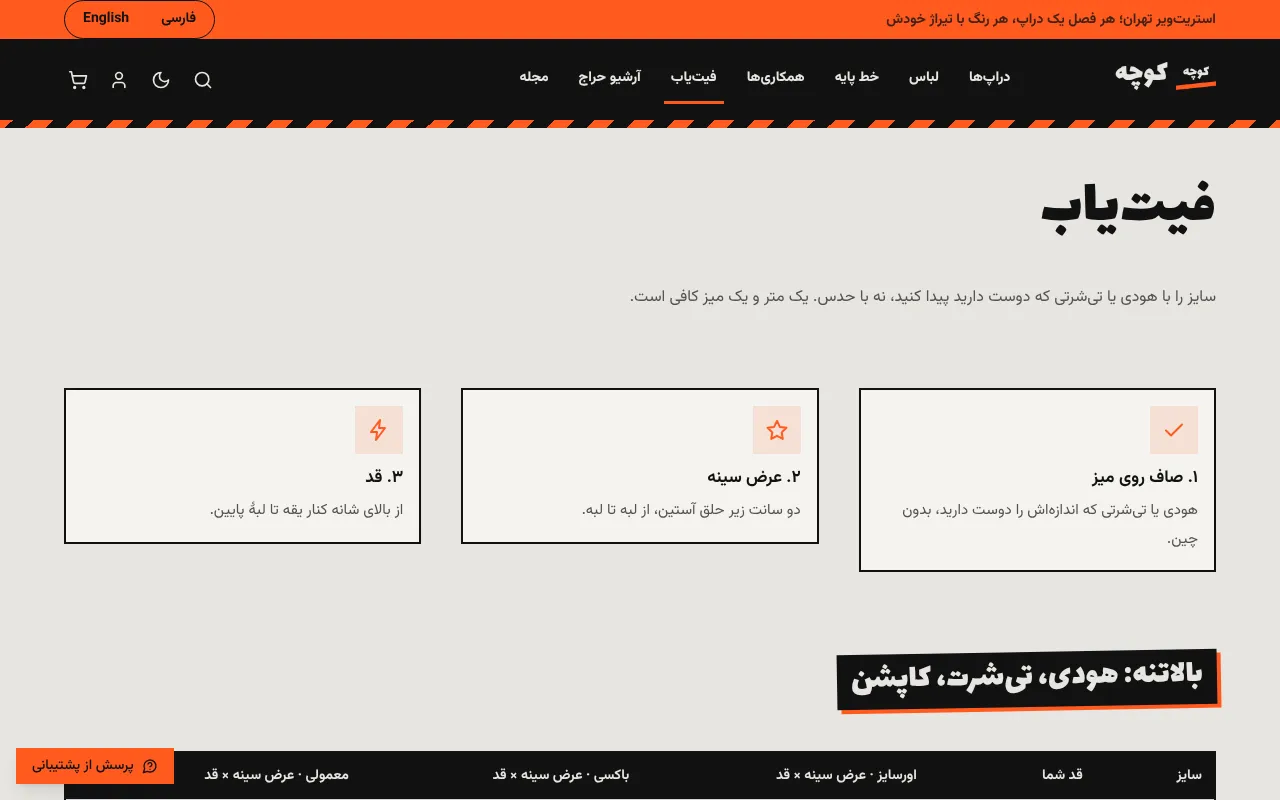Open مجله navigation item
The height and width of the screenshot is (800, 1280).
[x=534, y=77]
